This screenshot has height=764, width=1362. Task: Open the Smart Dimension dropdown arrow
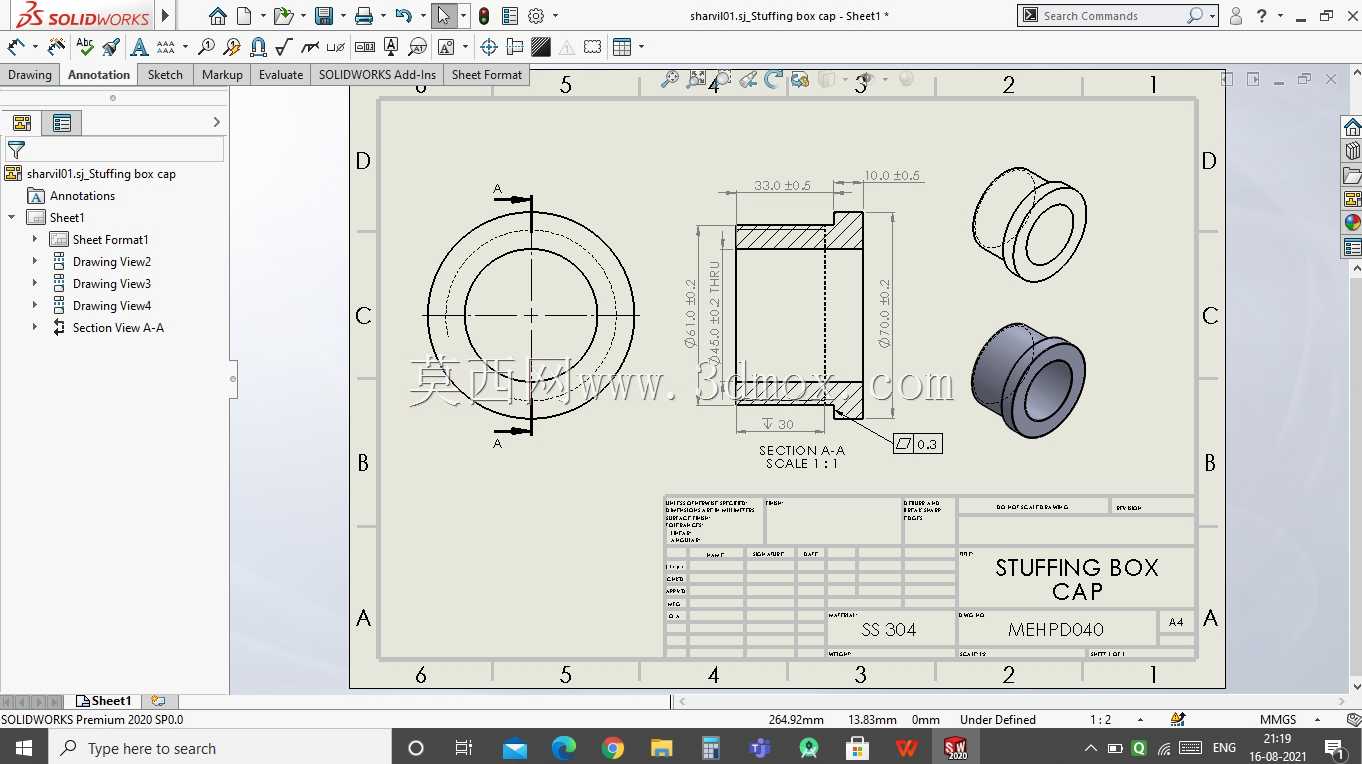[x=34, y=47]
